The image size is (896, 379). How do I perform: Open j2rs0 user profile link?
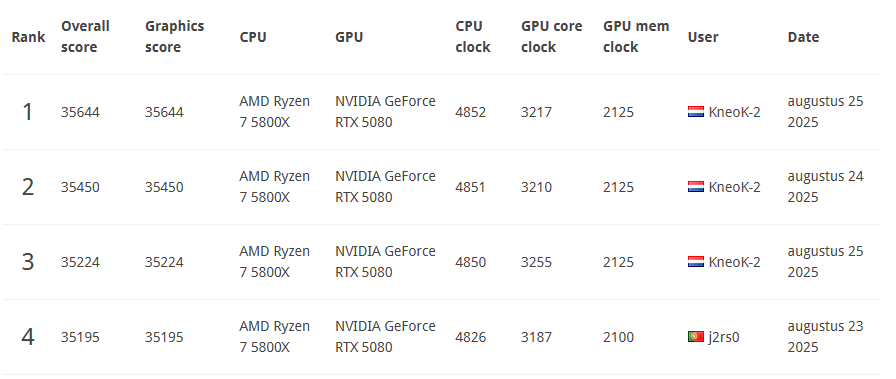pos(723,337)
